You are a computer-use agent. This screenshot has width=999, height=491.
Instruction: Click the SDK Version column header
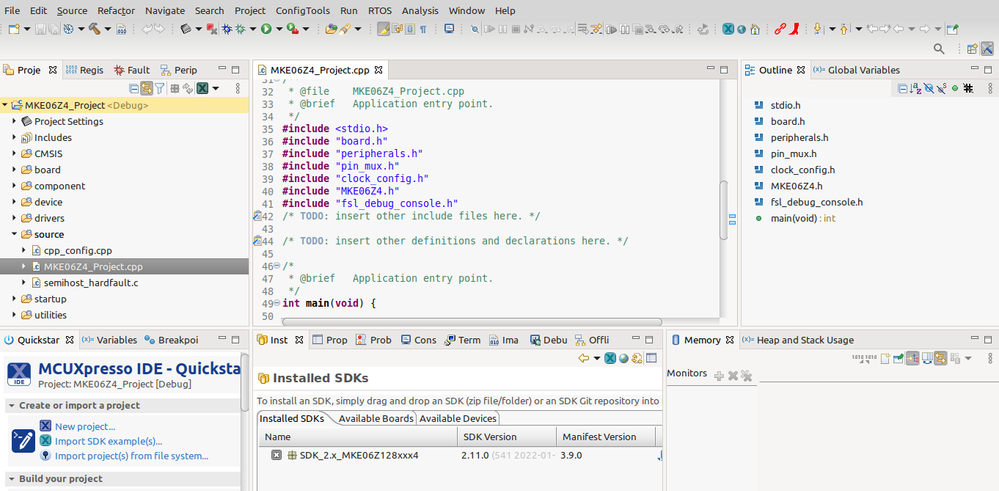[x=507, y=437]
